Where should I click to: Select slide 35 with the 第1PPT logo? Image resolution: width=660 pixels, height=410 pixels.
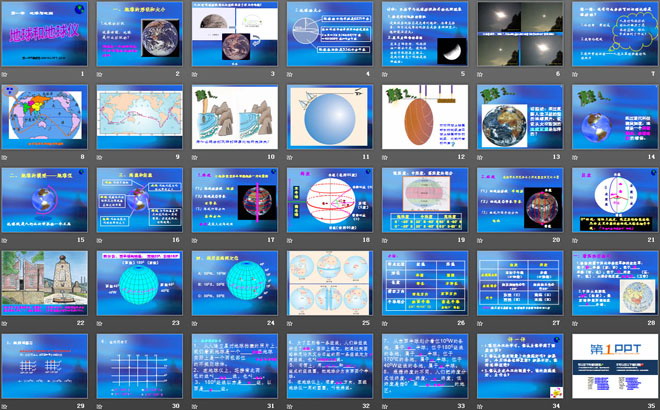(615, 366)
